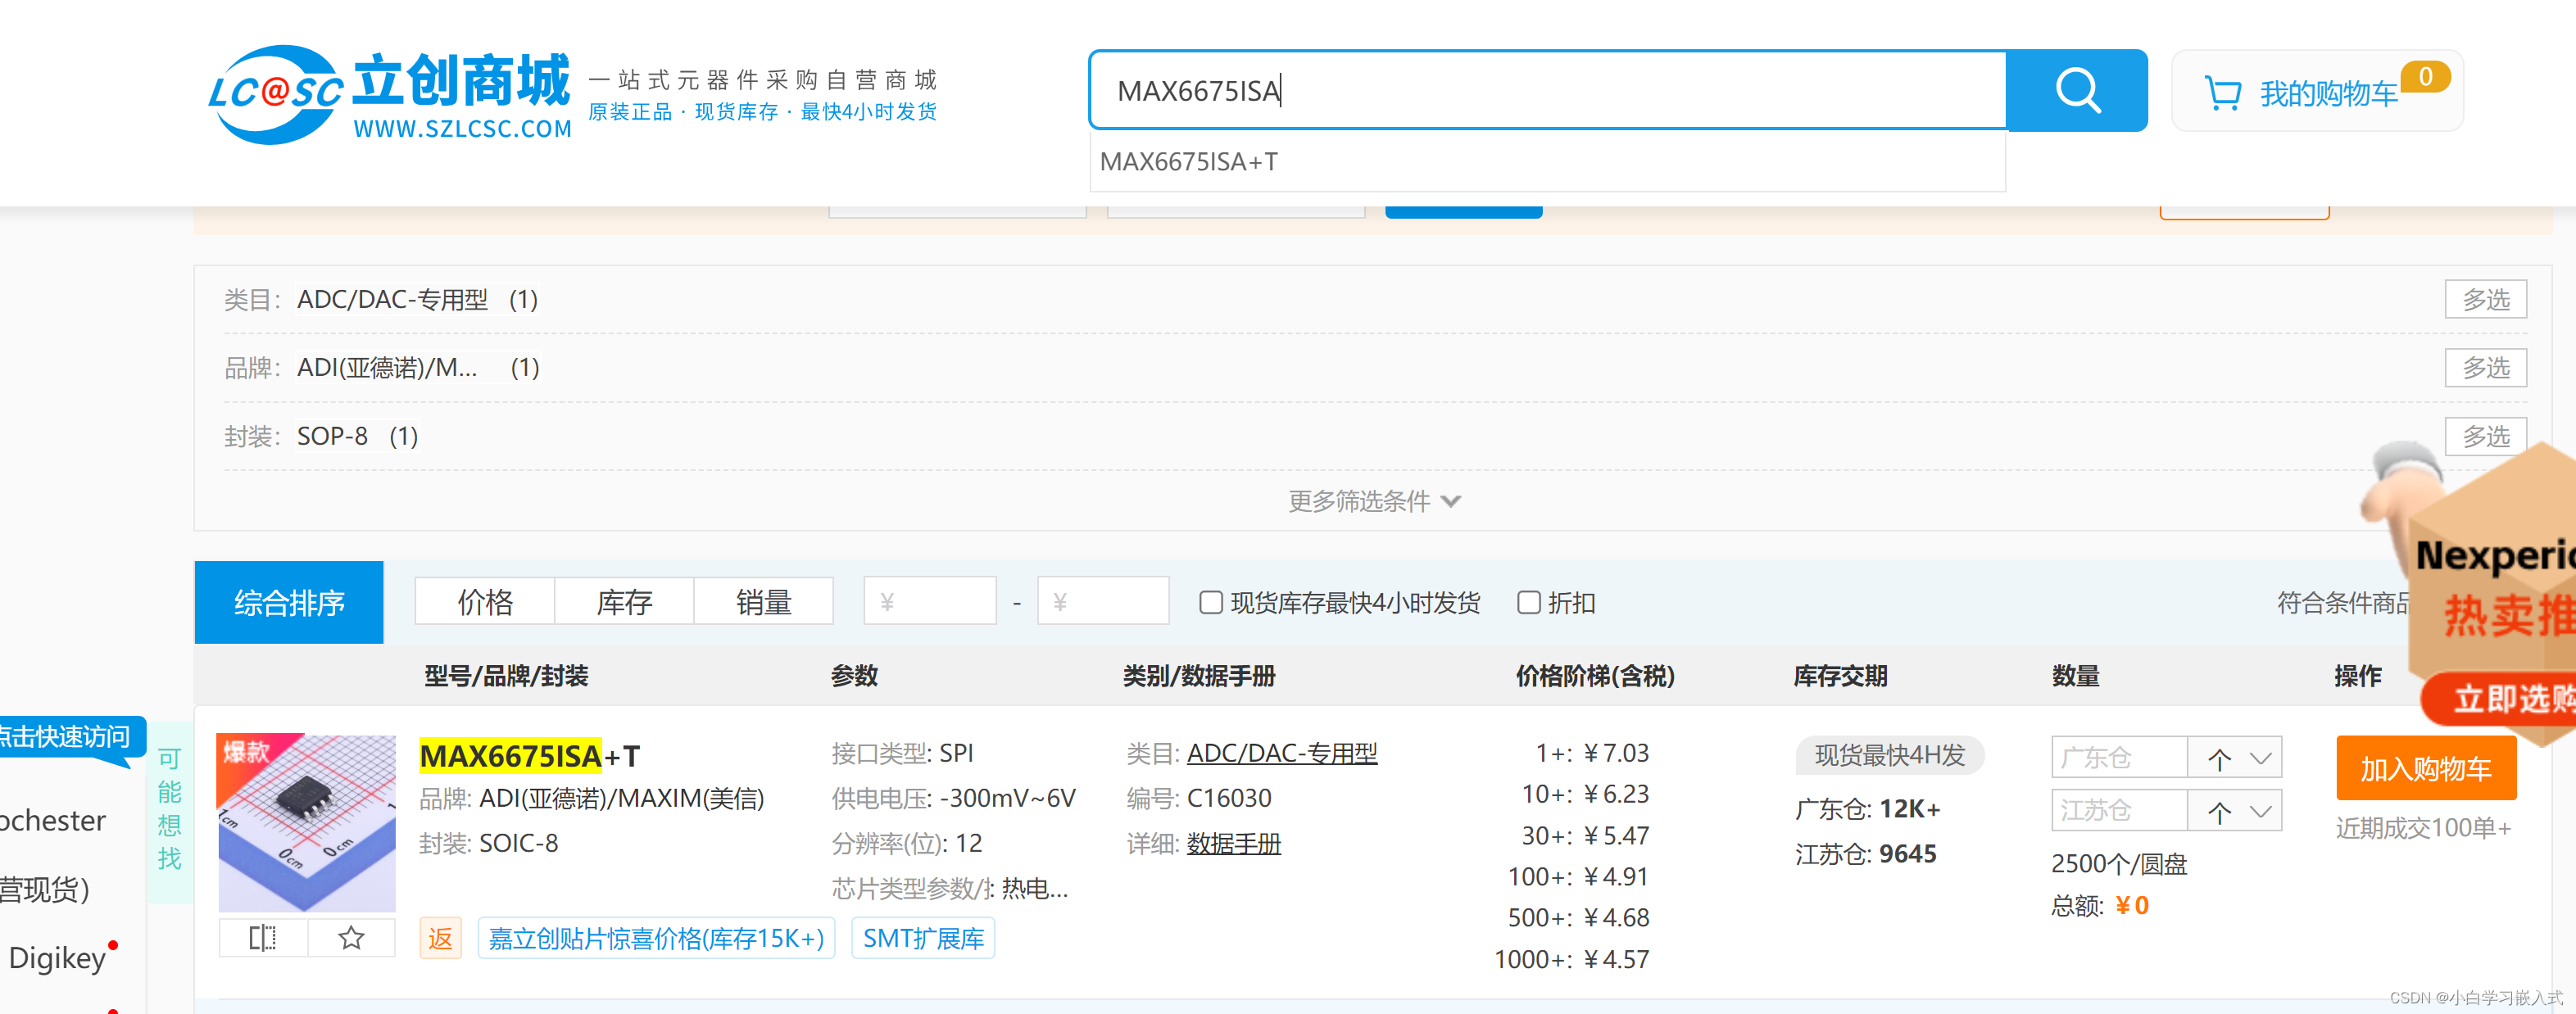The height and width of the screenshot is (1014, 2576).
Task: Click the orange 返 rebate badge
Action: (440, 938)
